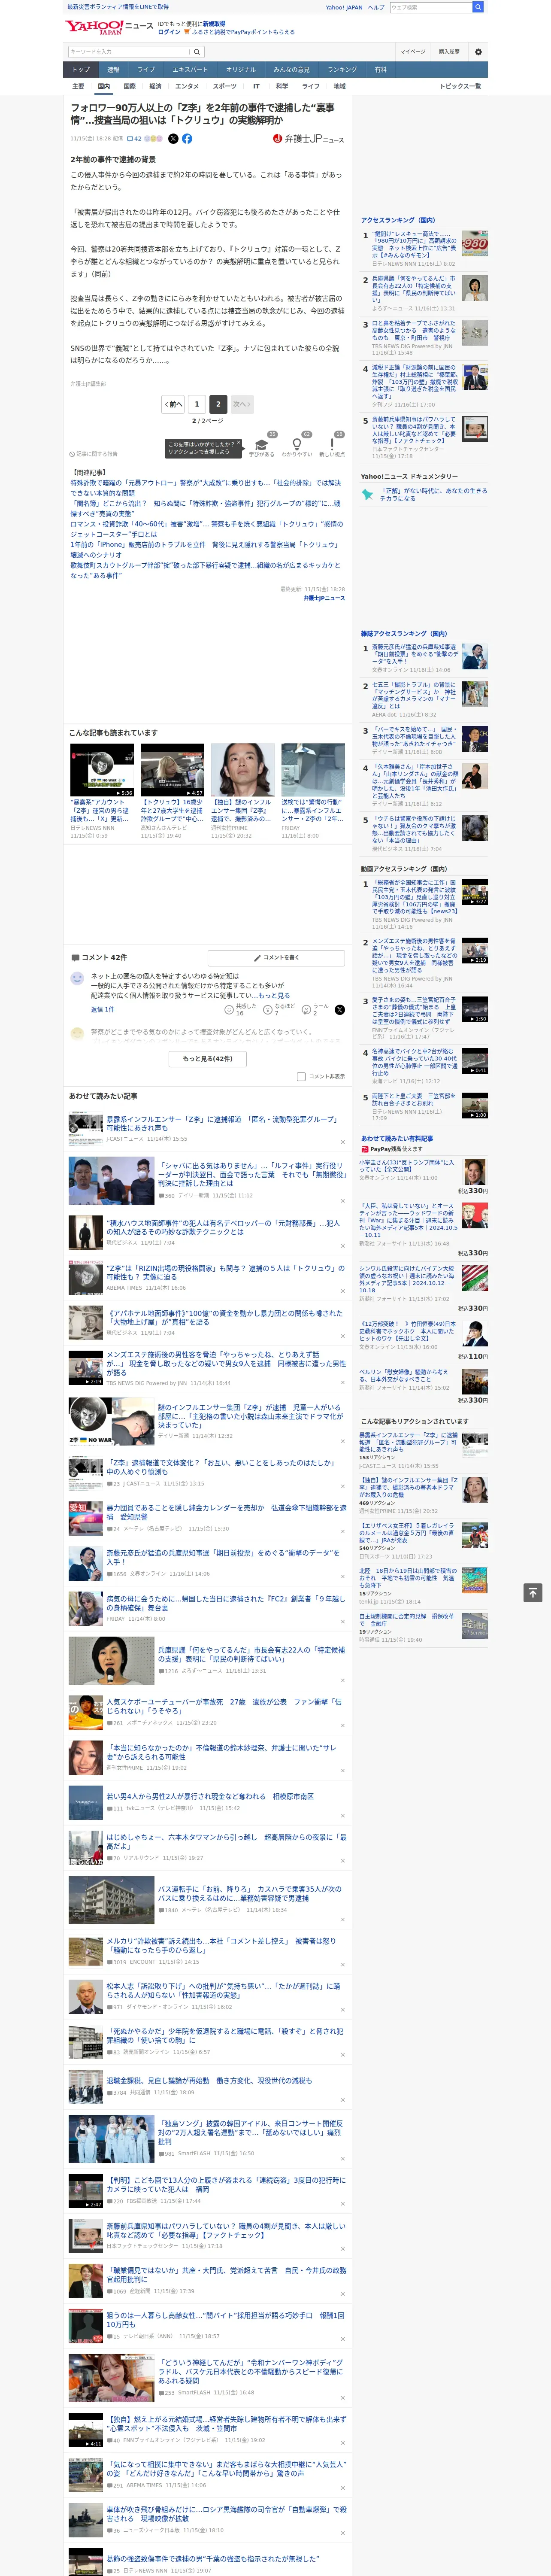The image size is (551, 2576).
Task: Open video thumbnail with 5:36 duration
Action: coord(102,770)
